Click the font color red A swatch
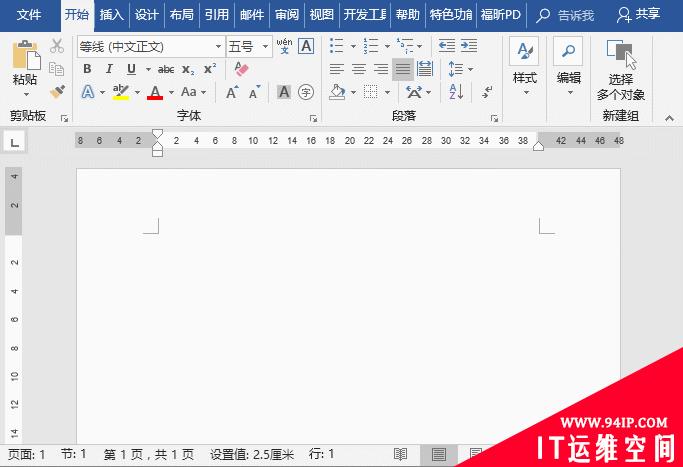 click(x=155, y=92)
